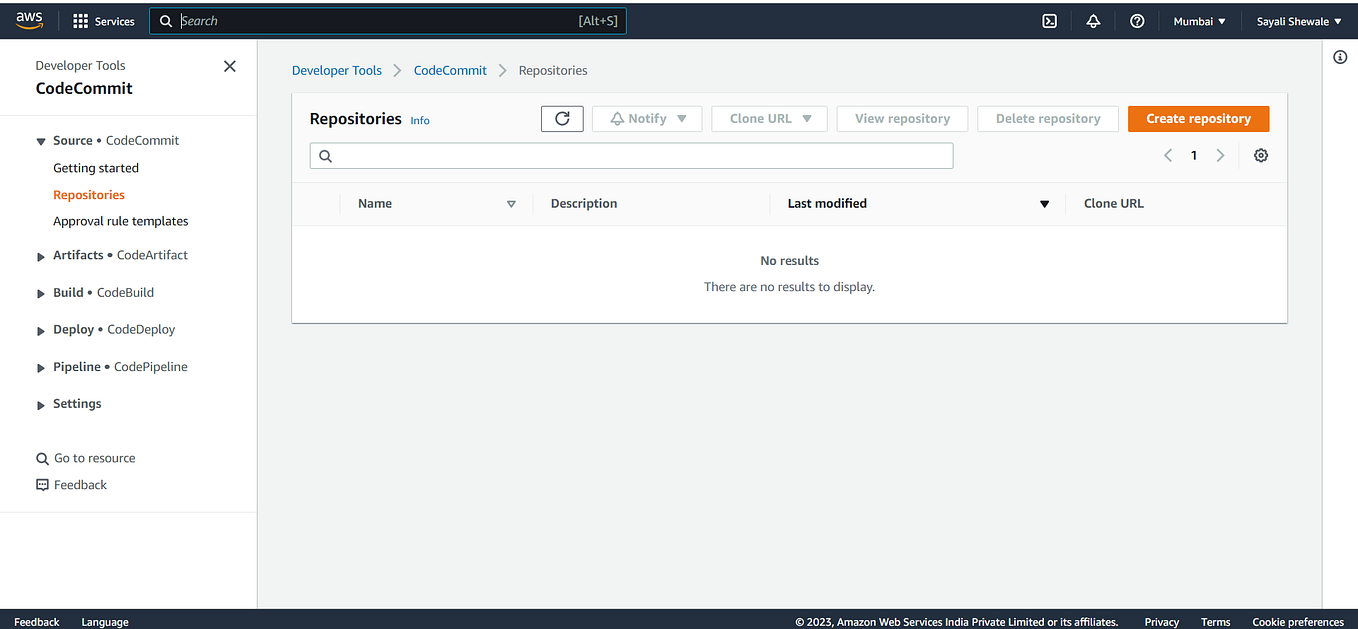Open the repositories table settings gear
Viewport: 1358px width, 629px height.
1260,155
